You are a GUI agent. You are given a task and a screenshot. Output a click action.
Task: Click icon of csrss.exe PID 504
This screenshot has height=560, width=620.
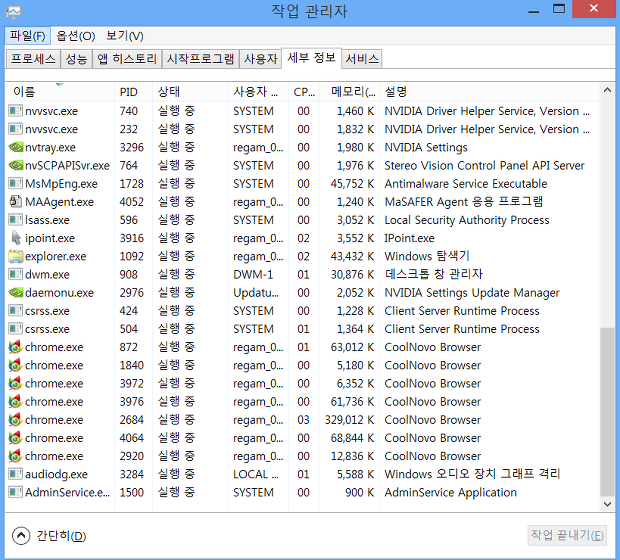(15, 329)
